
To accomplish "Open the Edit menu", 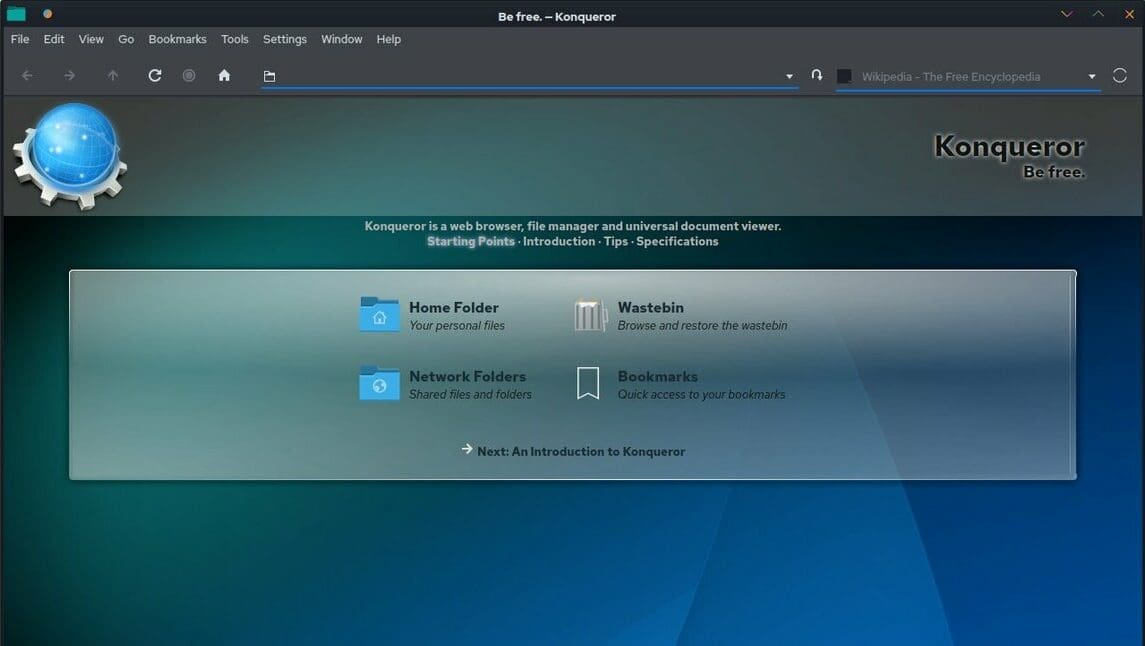I will (54, 39).
